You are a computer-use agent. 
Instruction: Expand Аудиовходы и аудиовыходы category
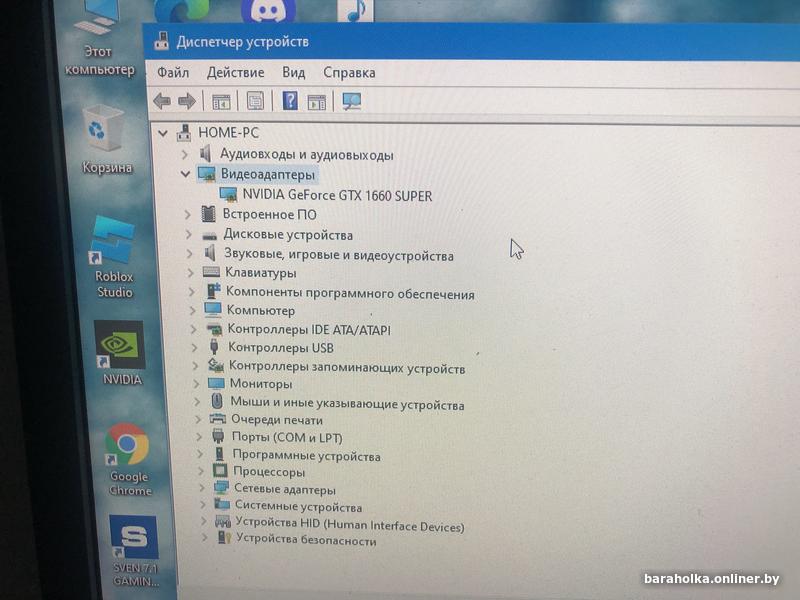pyautogui.click(x=185, y=154)
